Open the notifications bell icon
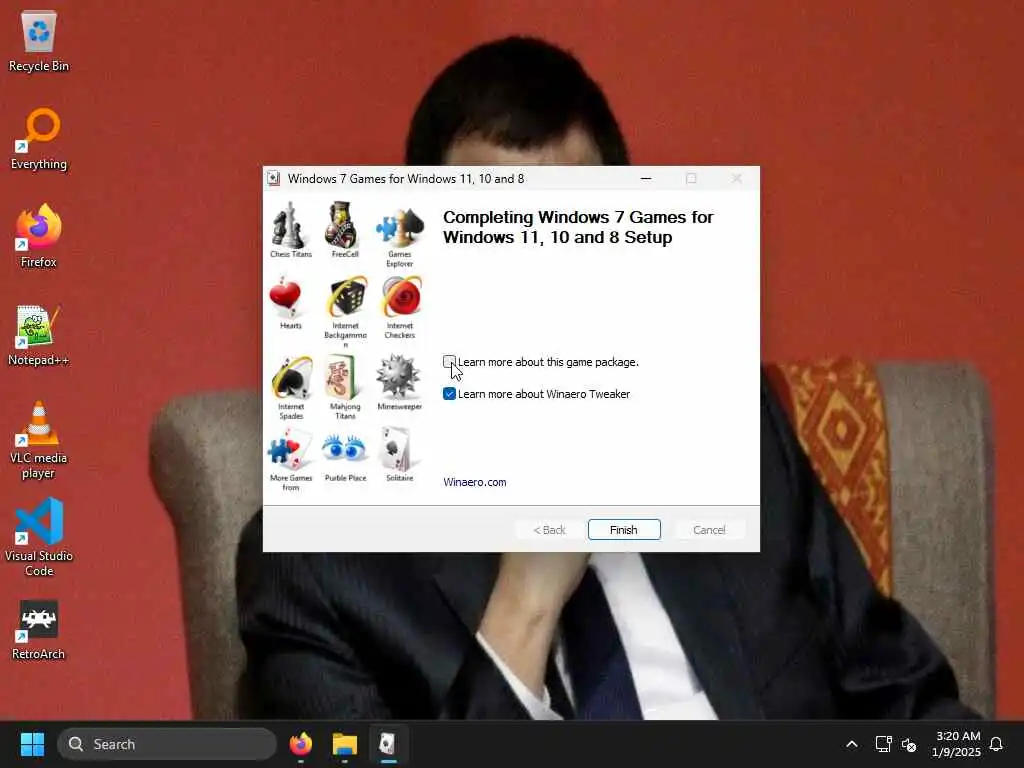 996,744
